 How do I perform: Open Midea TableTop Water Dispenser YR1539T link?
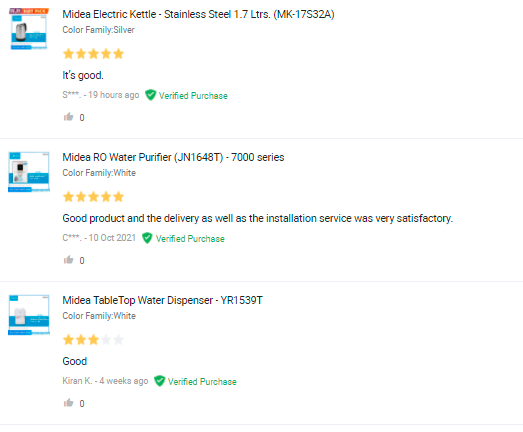(x=162, y=300)
